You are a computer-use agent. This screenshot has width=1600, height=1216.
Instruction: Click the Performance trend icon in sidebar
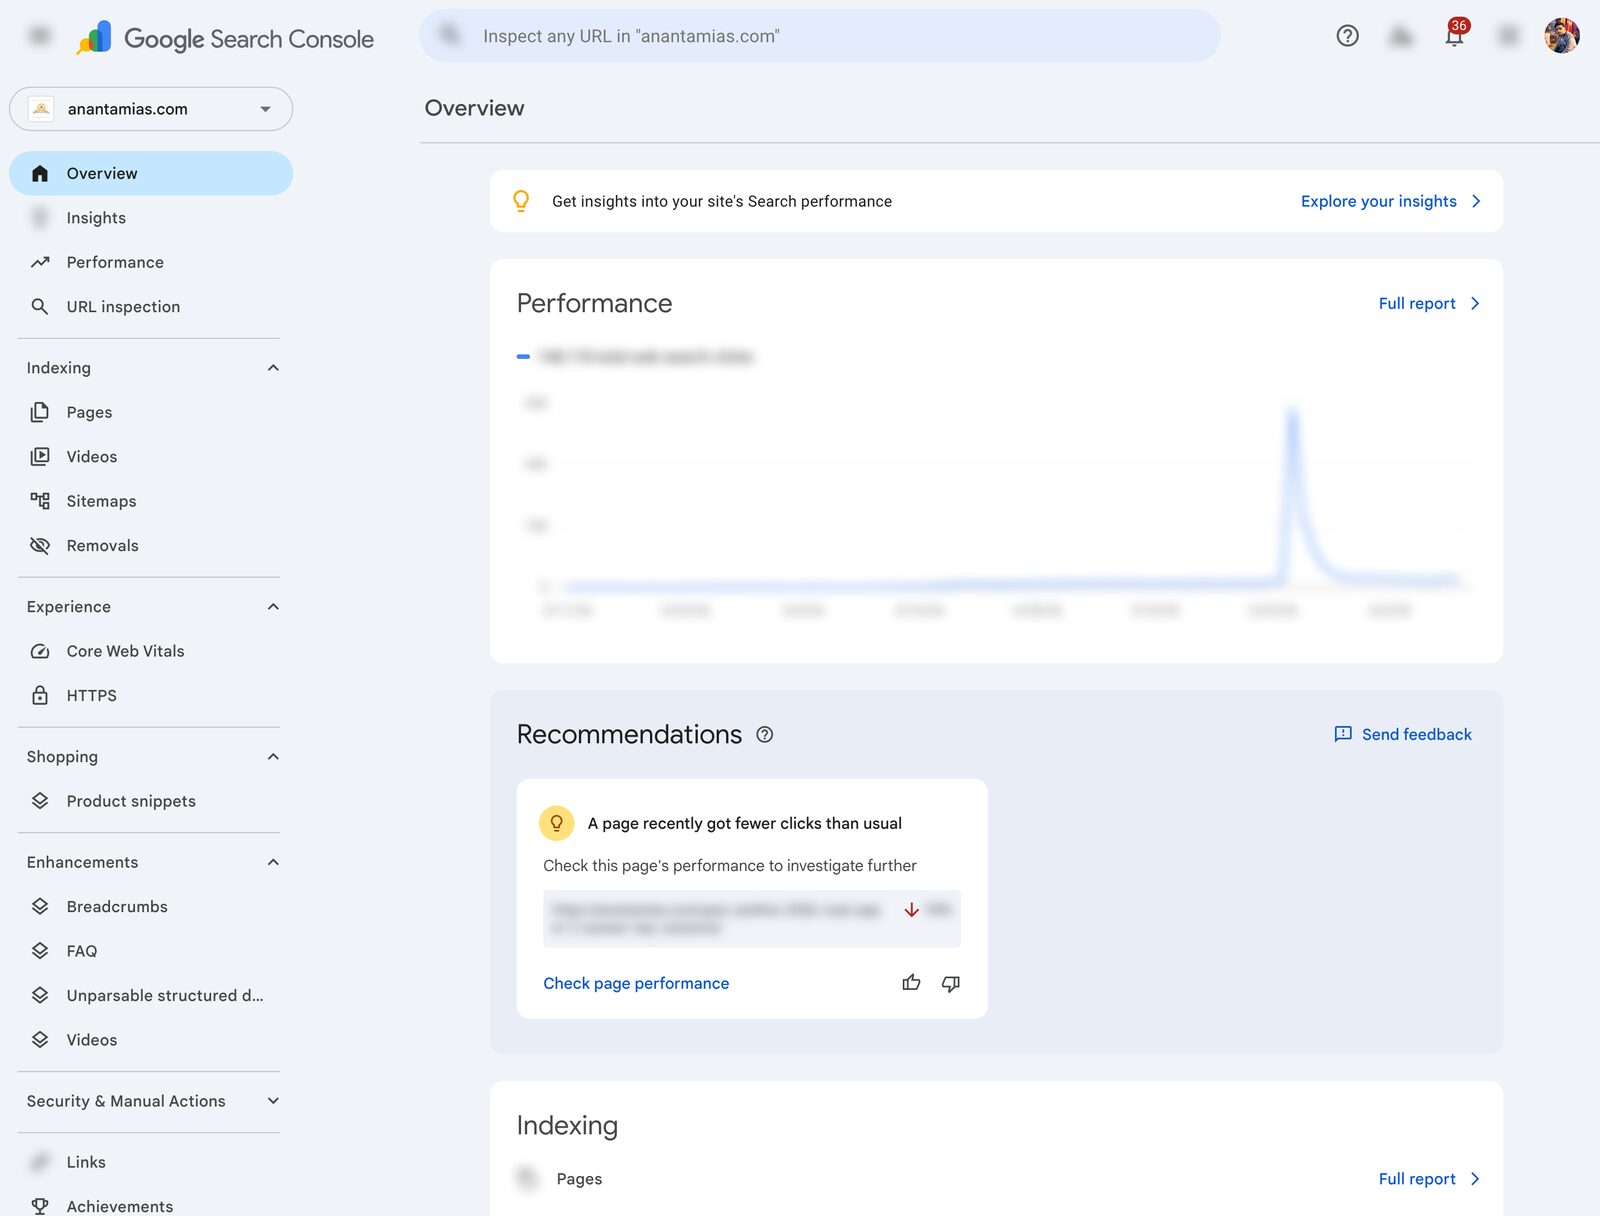[40, 262]
